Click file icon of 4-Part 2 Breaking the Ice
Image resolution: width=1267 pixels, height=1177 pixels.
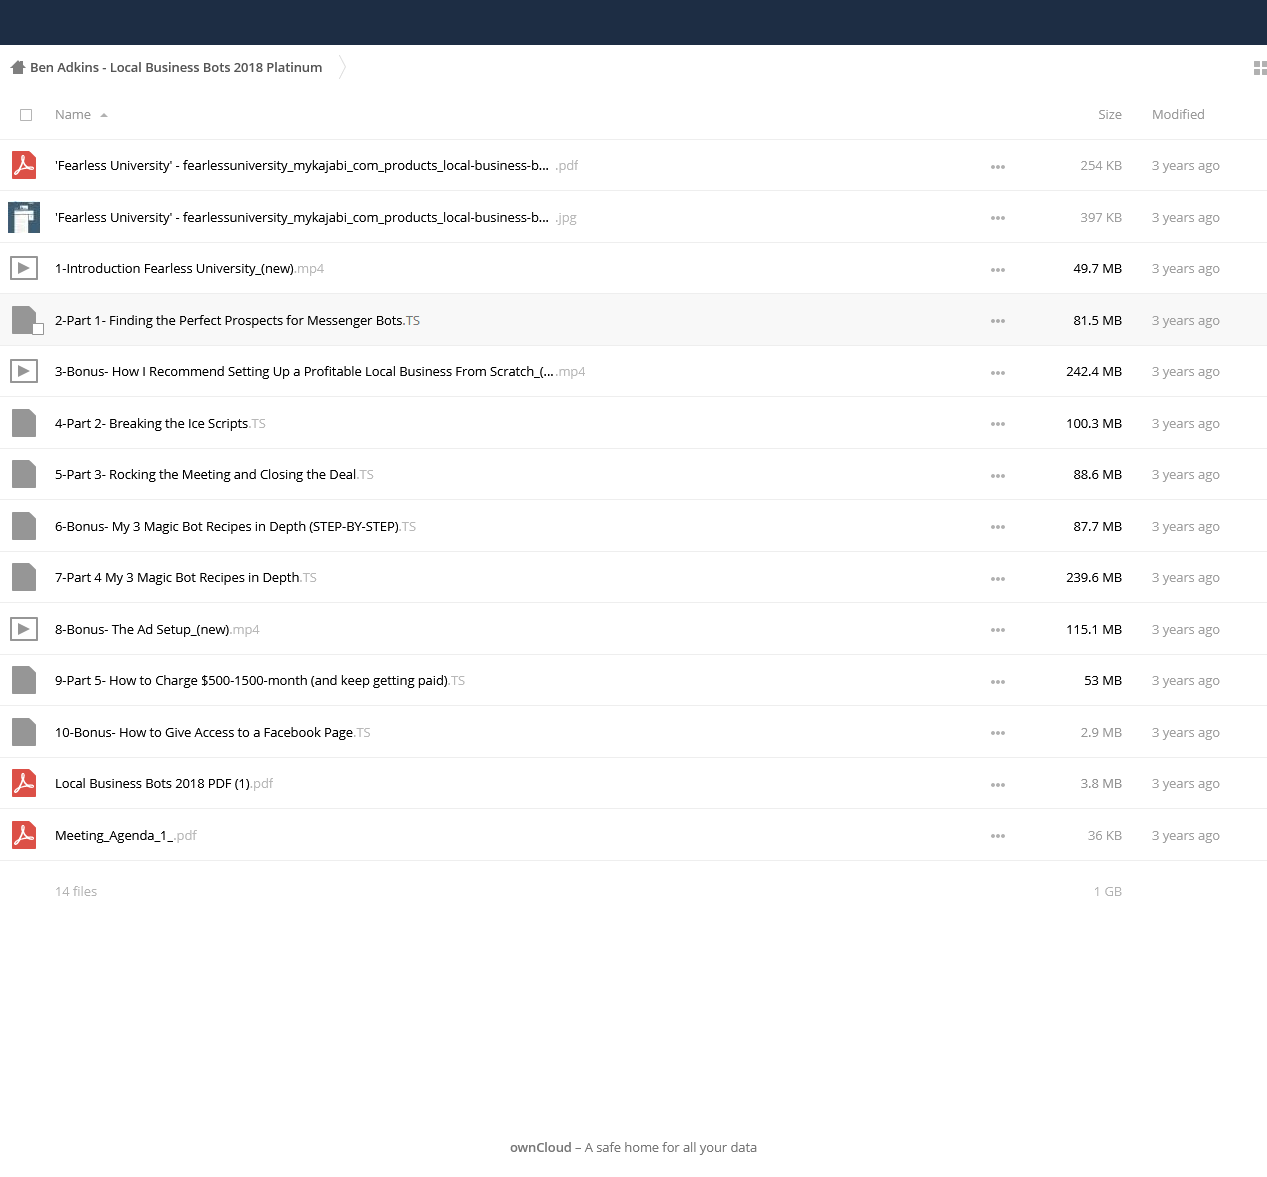tap(24, 423)
